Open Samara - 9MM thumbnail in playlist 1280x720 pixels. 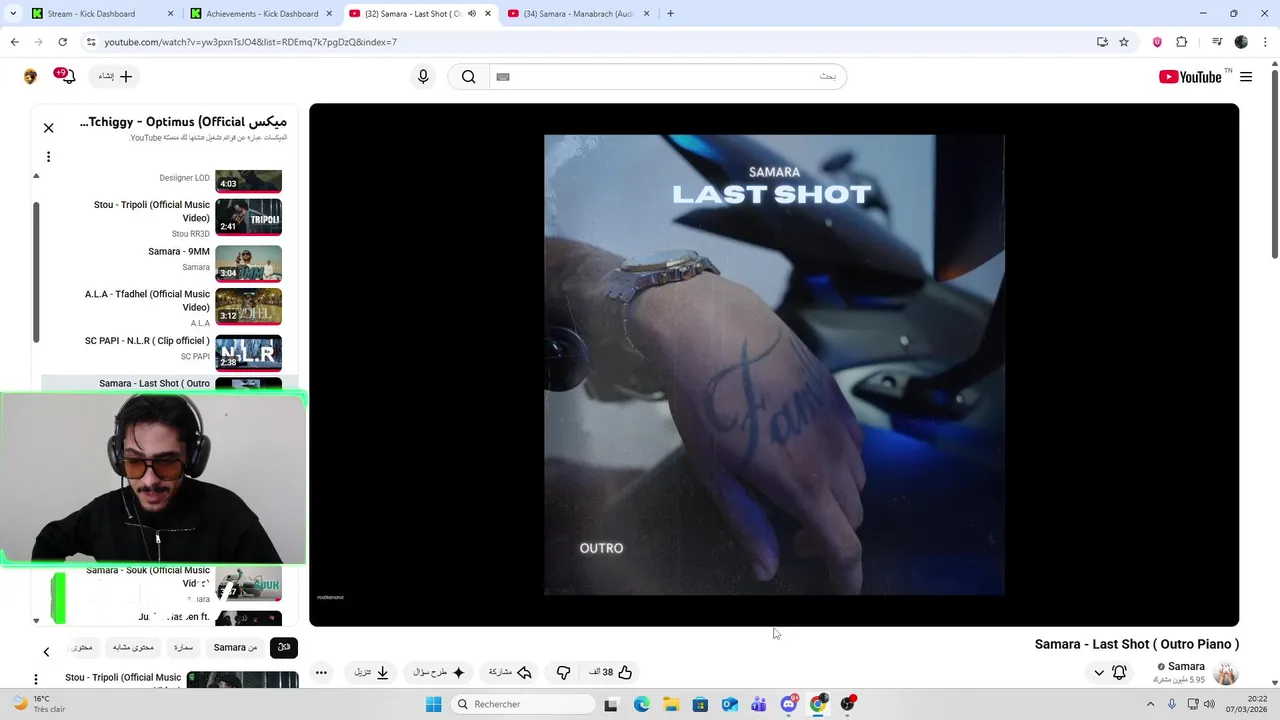pyautogui.click(x=248, y=263)
